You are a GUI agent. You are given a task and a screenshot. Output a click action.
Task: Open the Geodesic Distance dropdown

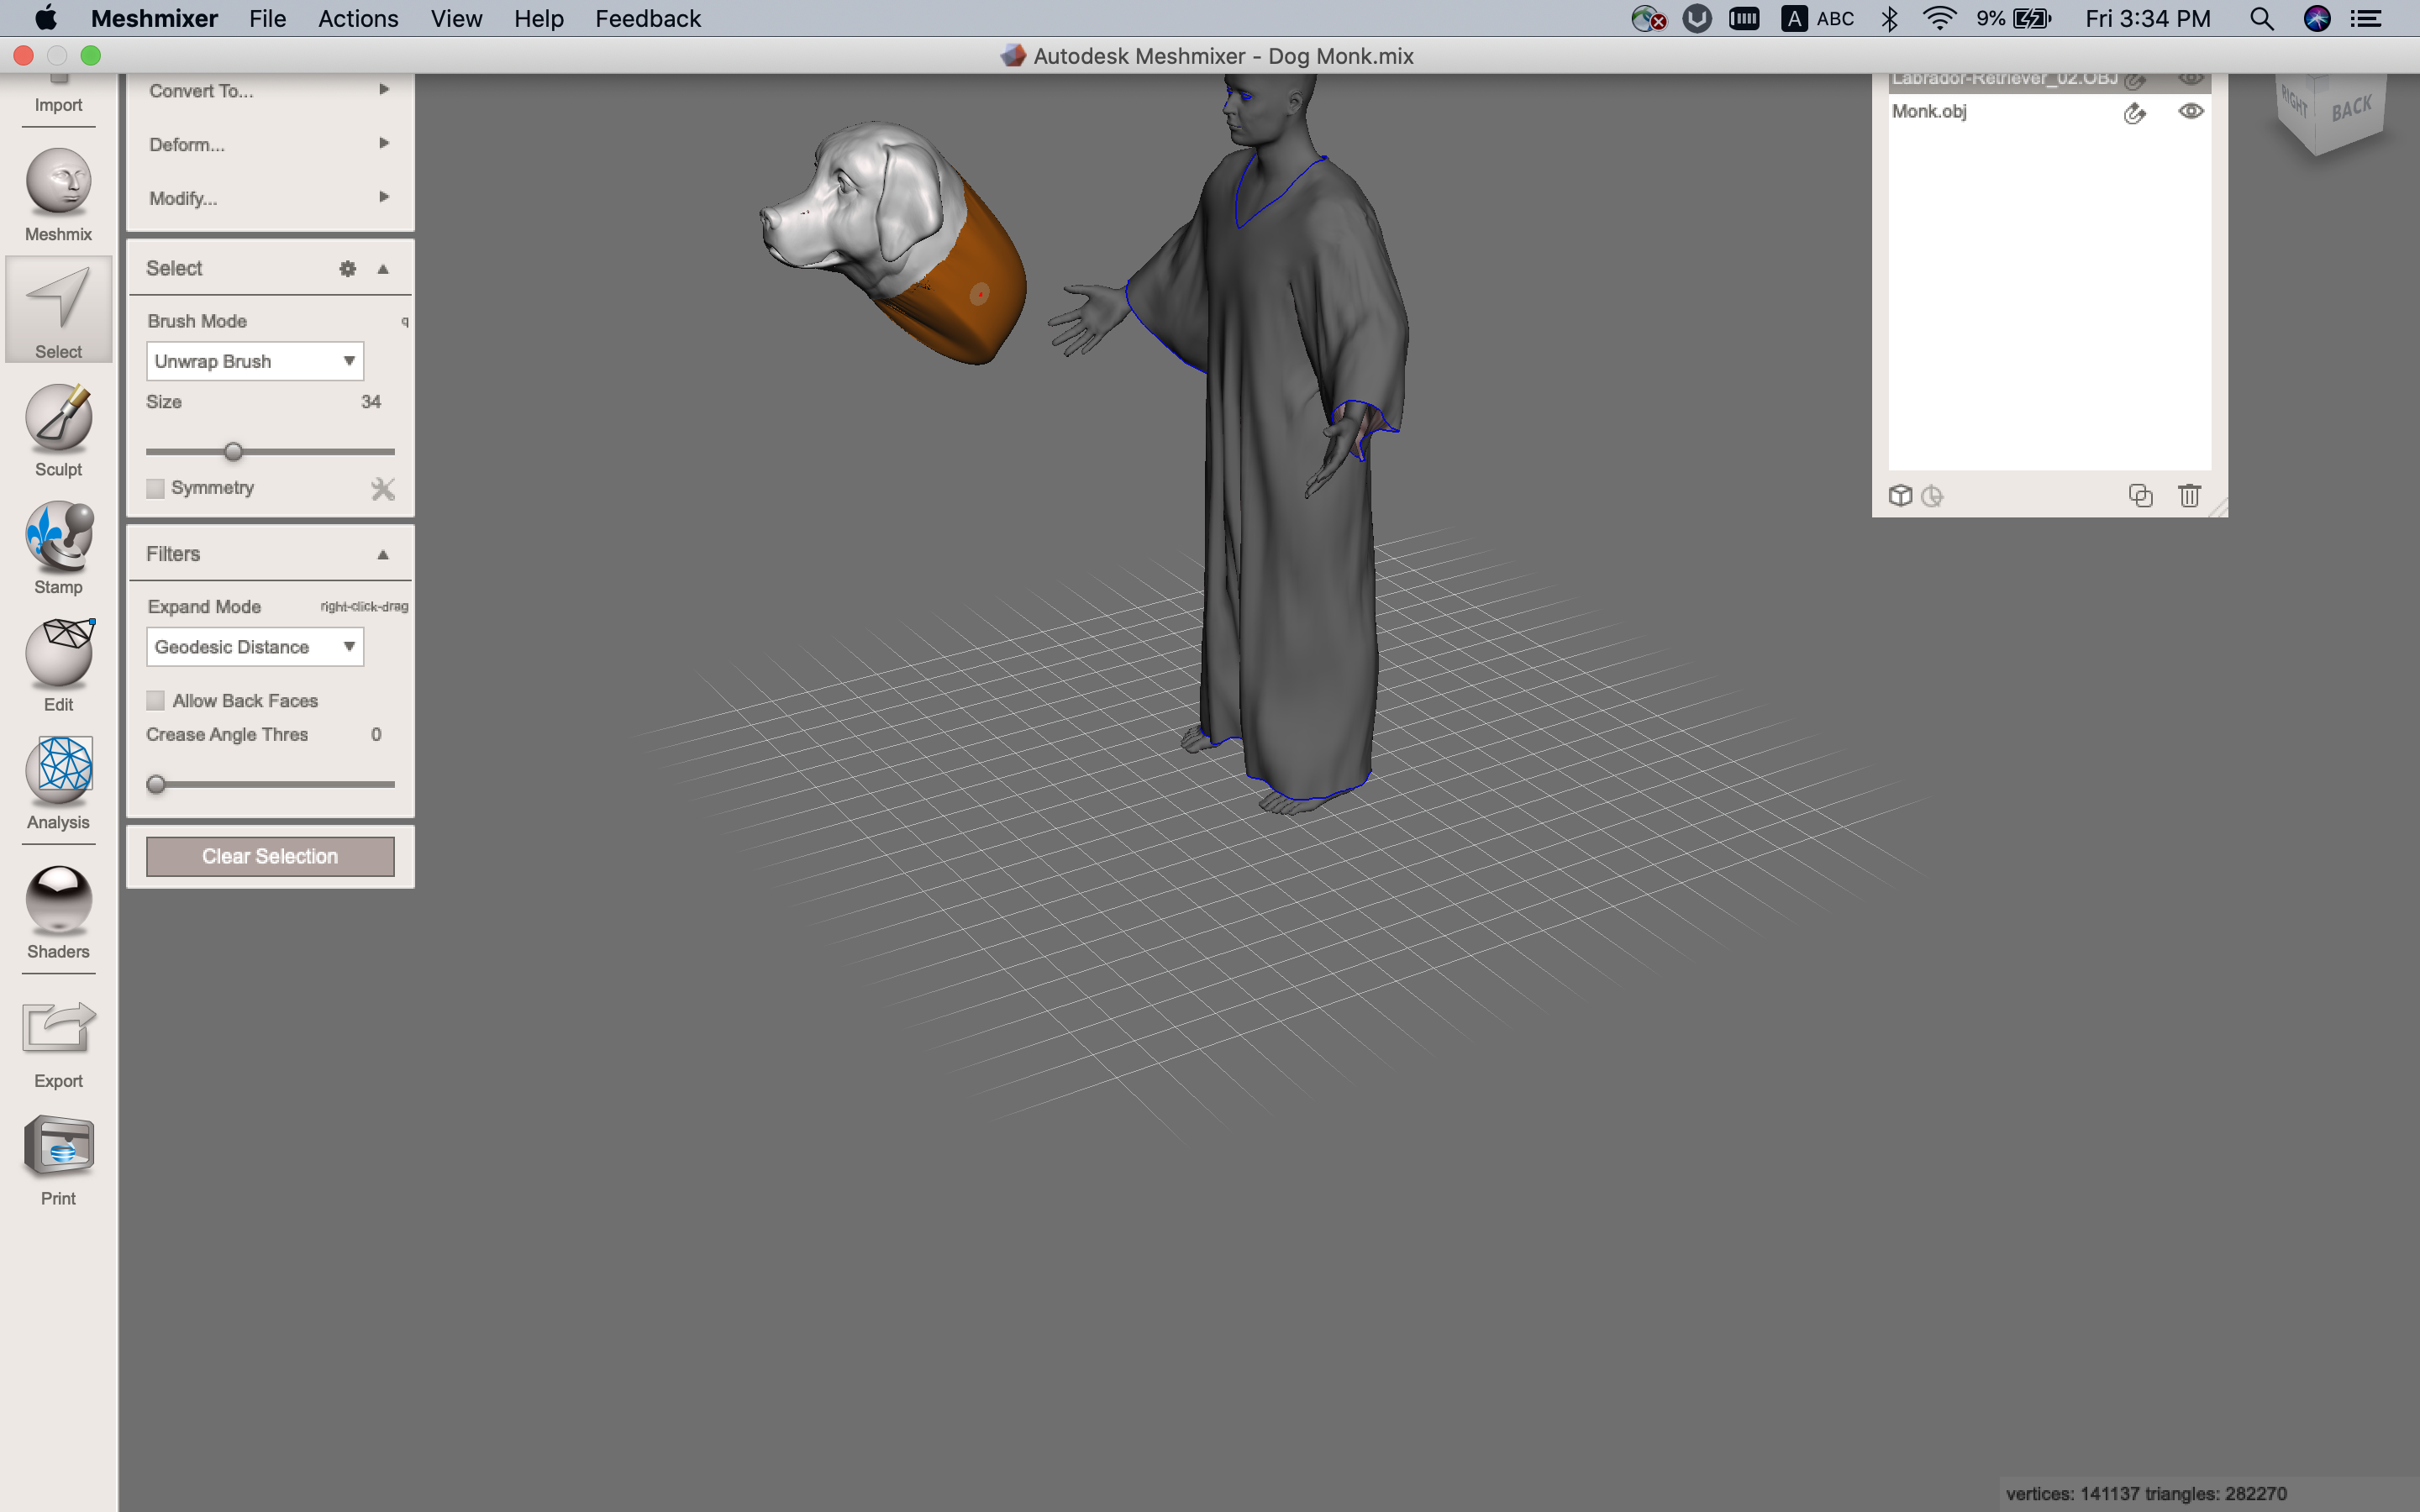(x=255, y=646)
